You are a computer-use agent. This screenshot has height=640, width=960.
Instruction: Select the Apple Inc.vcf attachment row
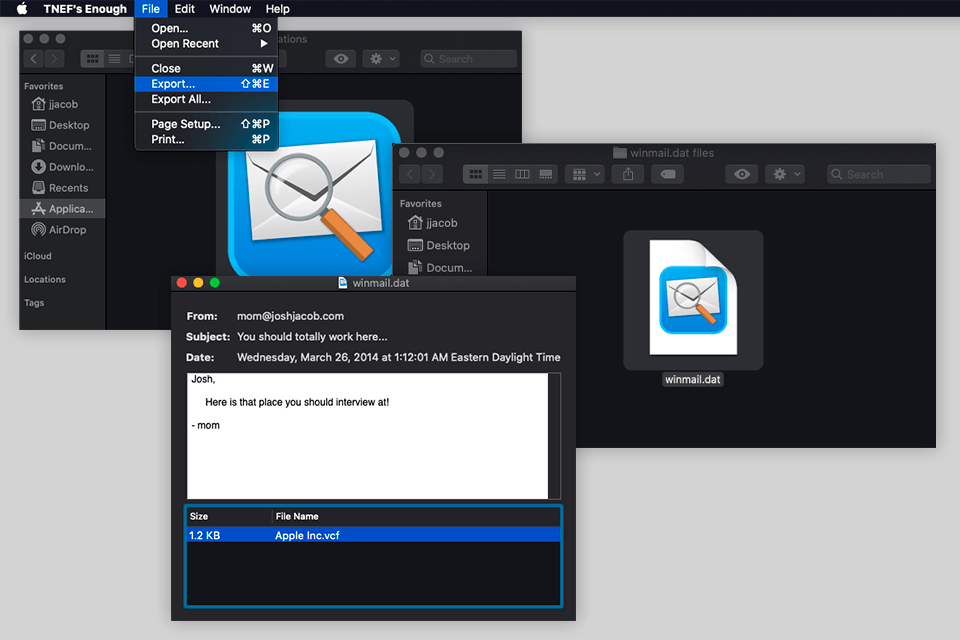pyautogui.click(x=373, y=535)
